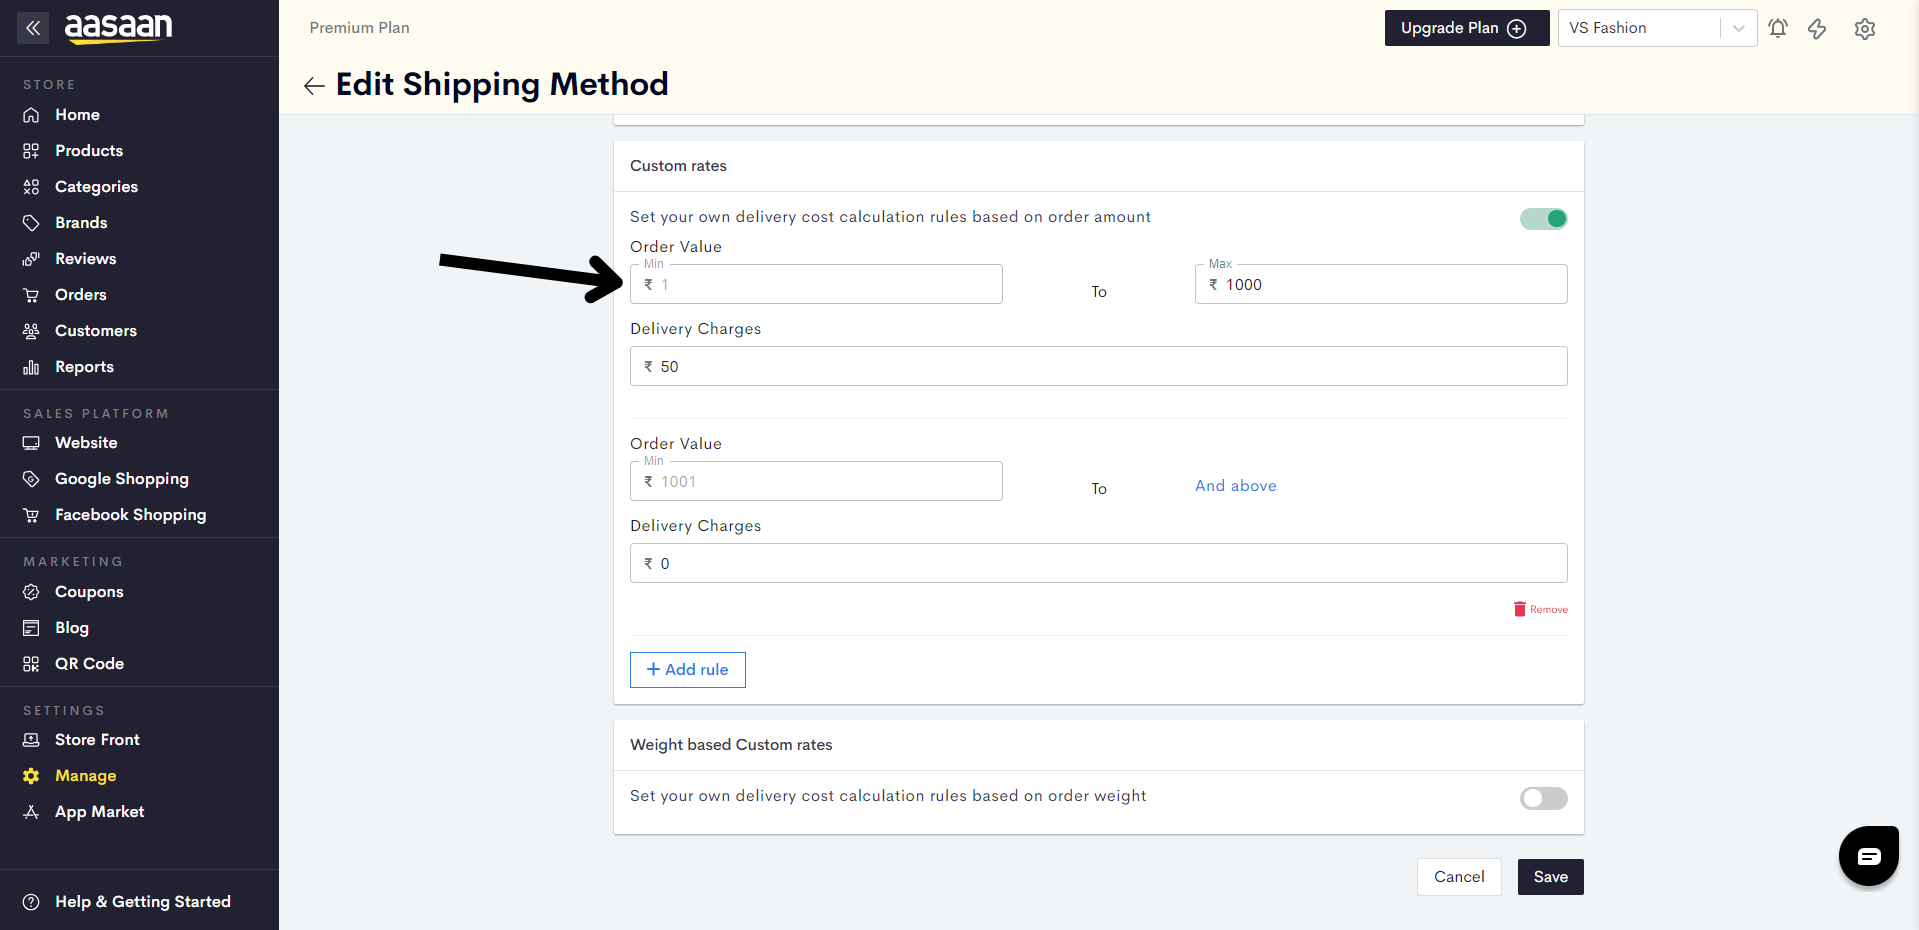Image resolution: width=1919 pixels, height=930 pixels.
Task: Click the Website monitor icon
Action: [31, 443]
